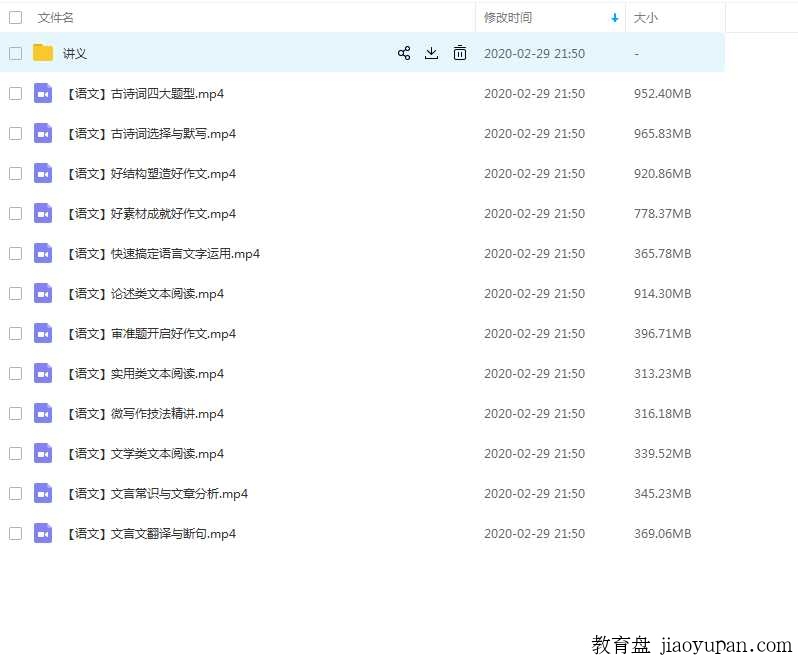Click the size value 313.23MB
Image resolution: width=798 pixels, height=660 pixels.
pyautogui.click(x=662, y=374)
